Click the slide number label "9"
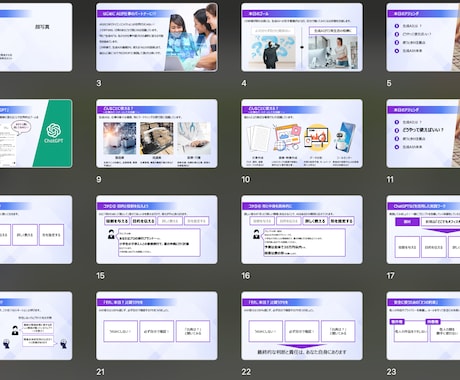 point(99,180)
